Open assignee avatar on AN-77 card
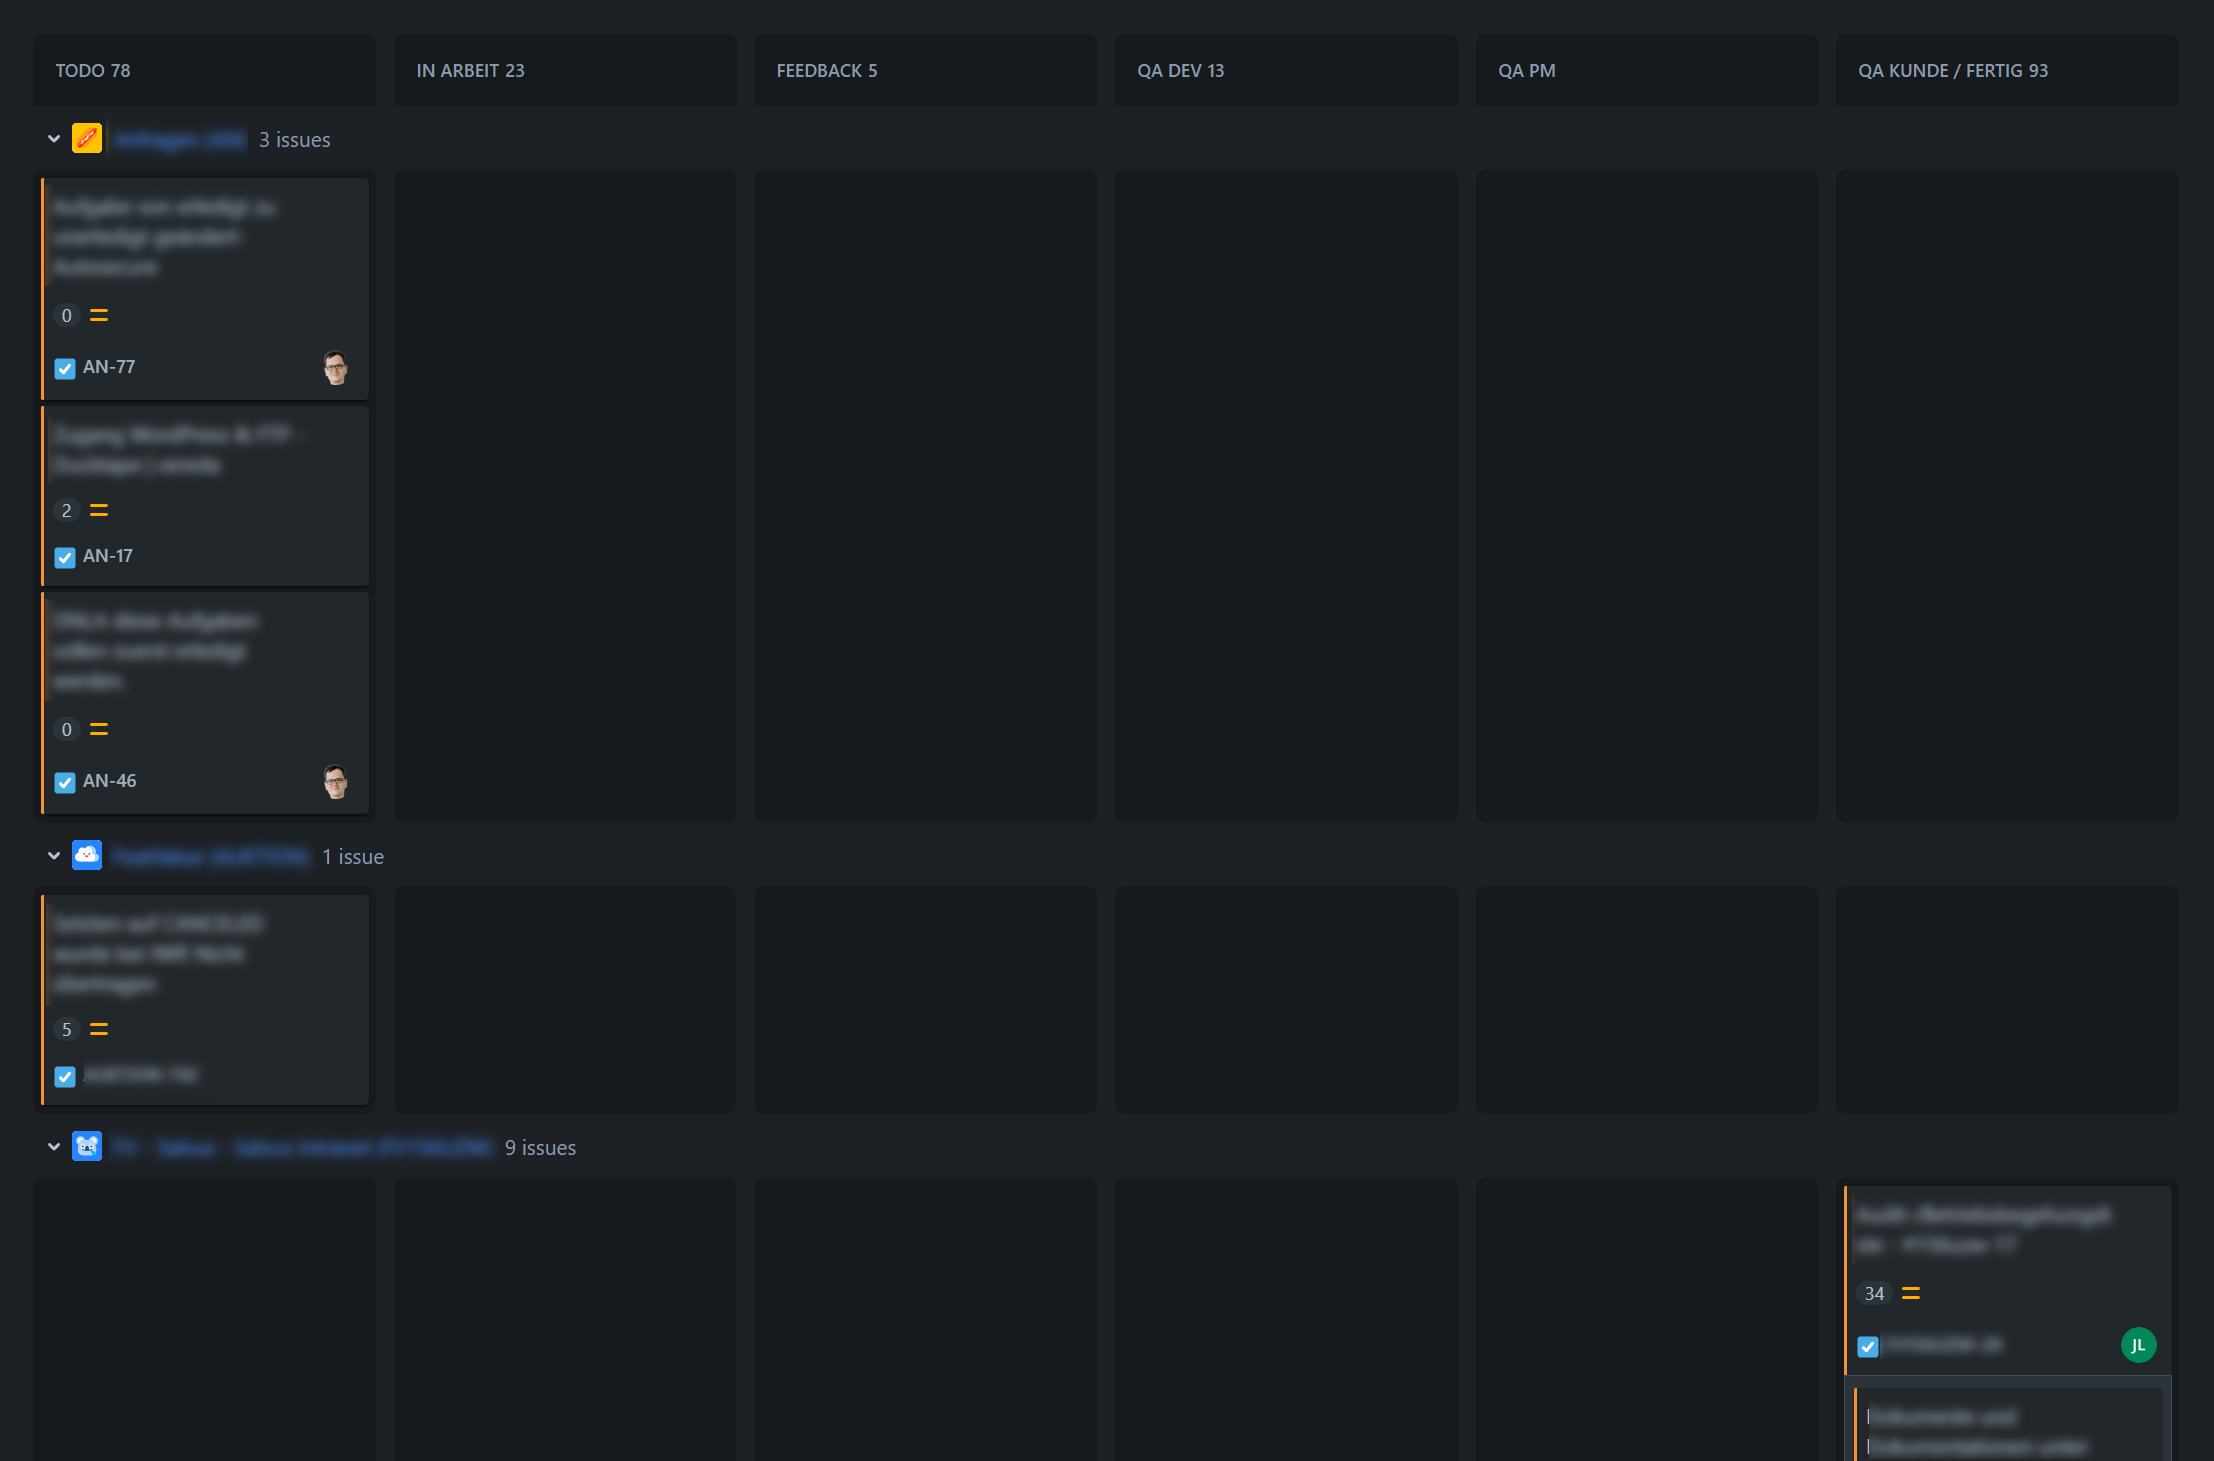The width and height of the screenshot is (2214, 1461). click(x=336, y=368)
